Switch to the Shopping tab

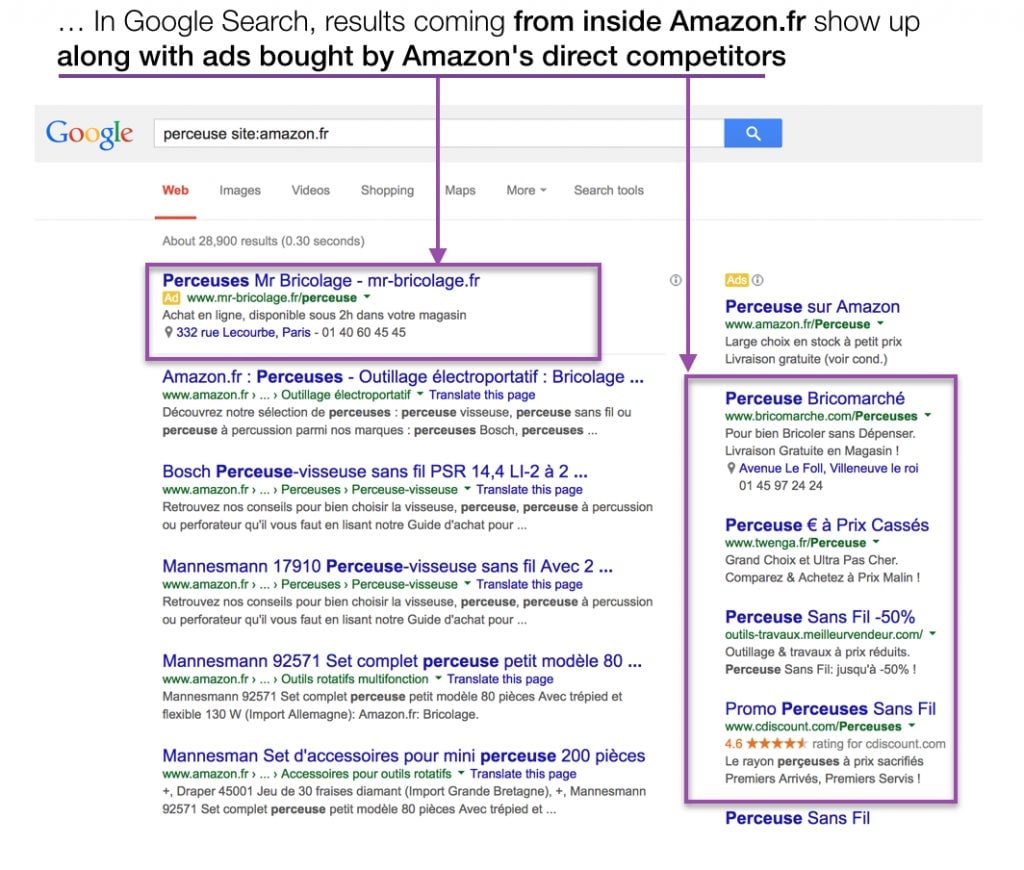[387, 190]
